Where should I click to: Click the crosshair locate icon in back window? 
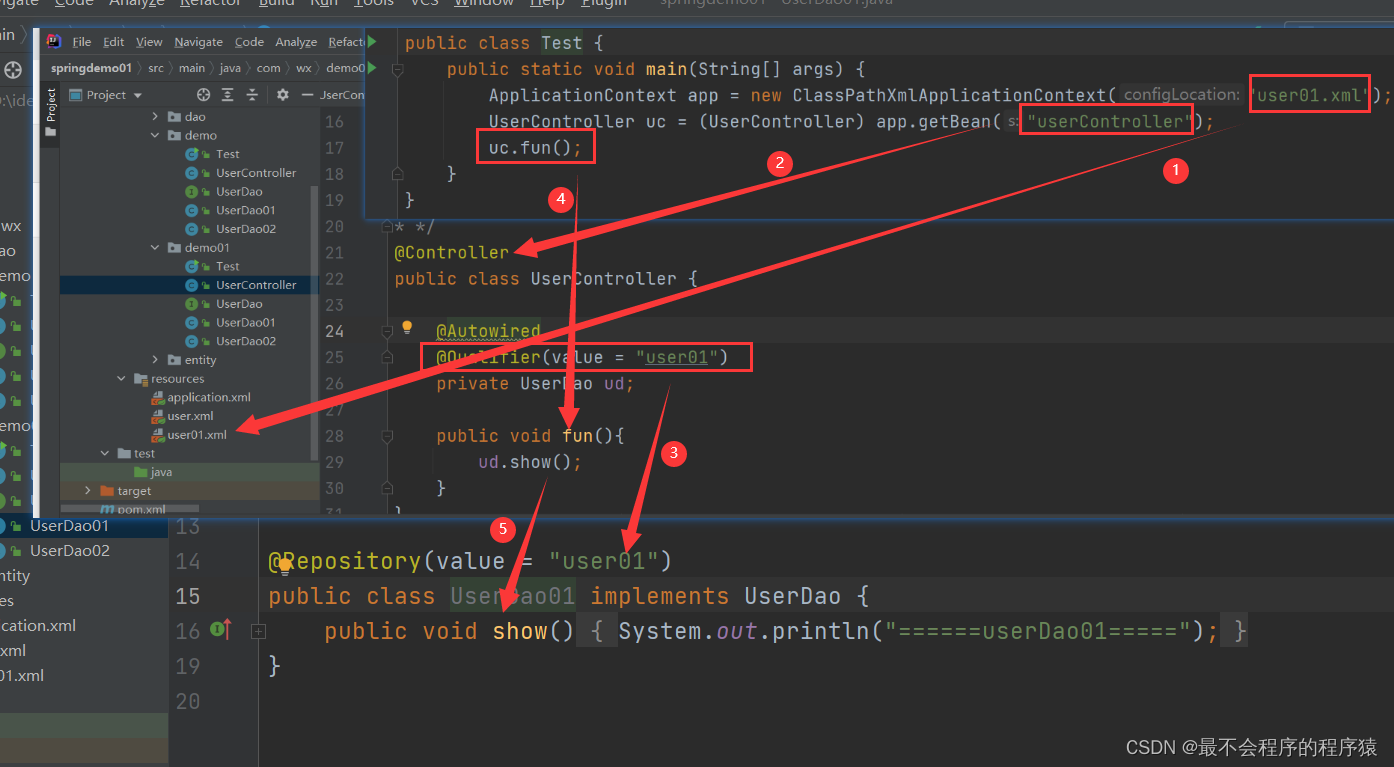[x=12, y=70]
